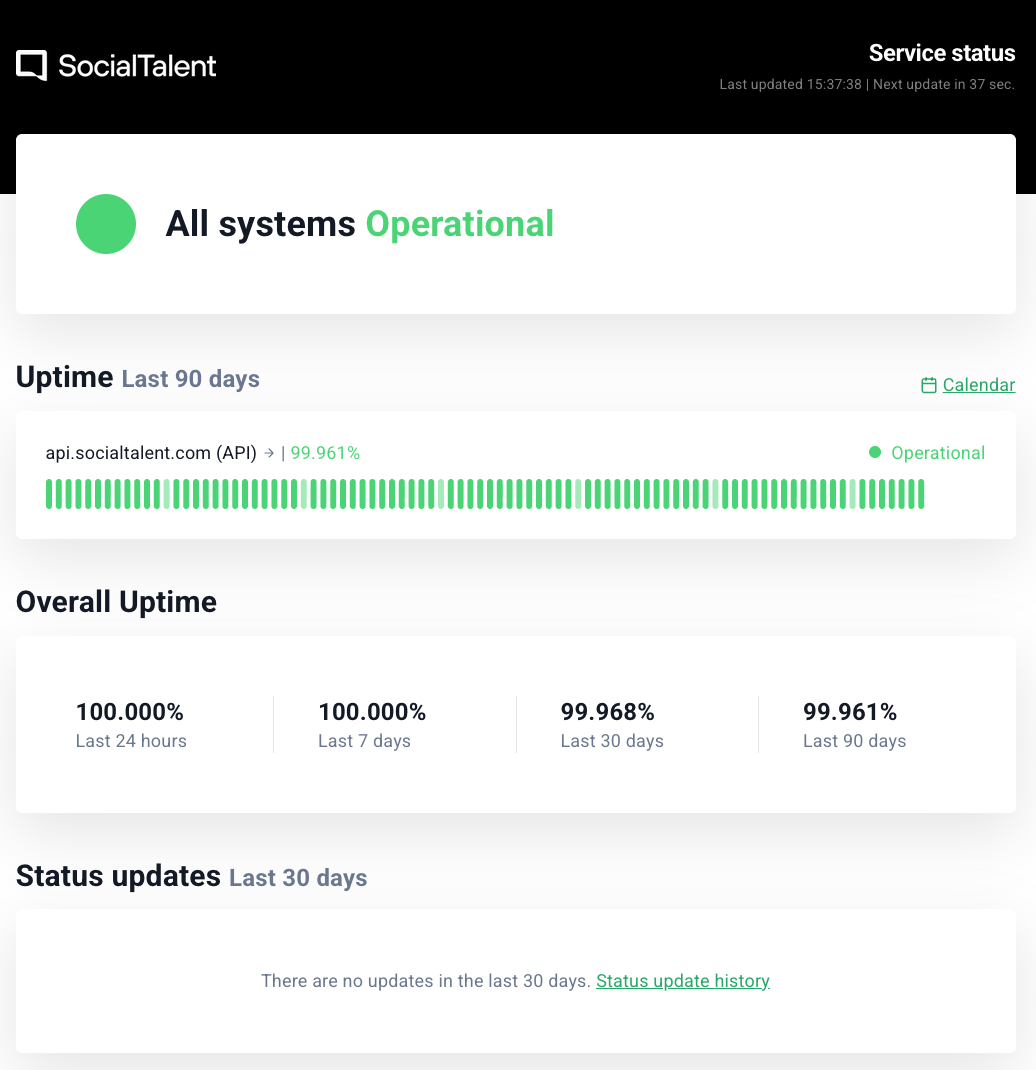Click the small green dot beside Operational
The image size is (1036, 1070).
[875, 453]
